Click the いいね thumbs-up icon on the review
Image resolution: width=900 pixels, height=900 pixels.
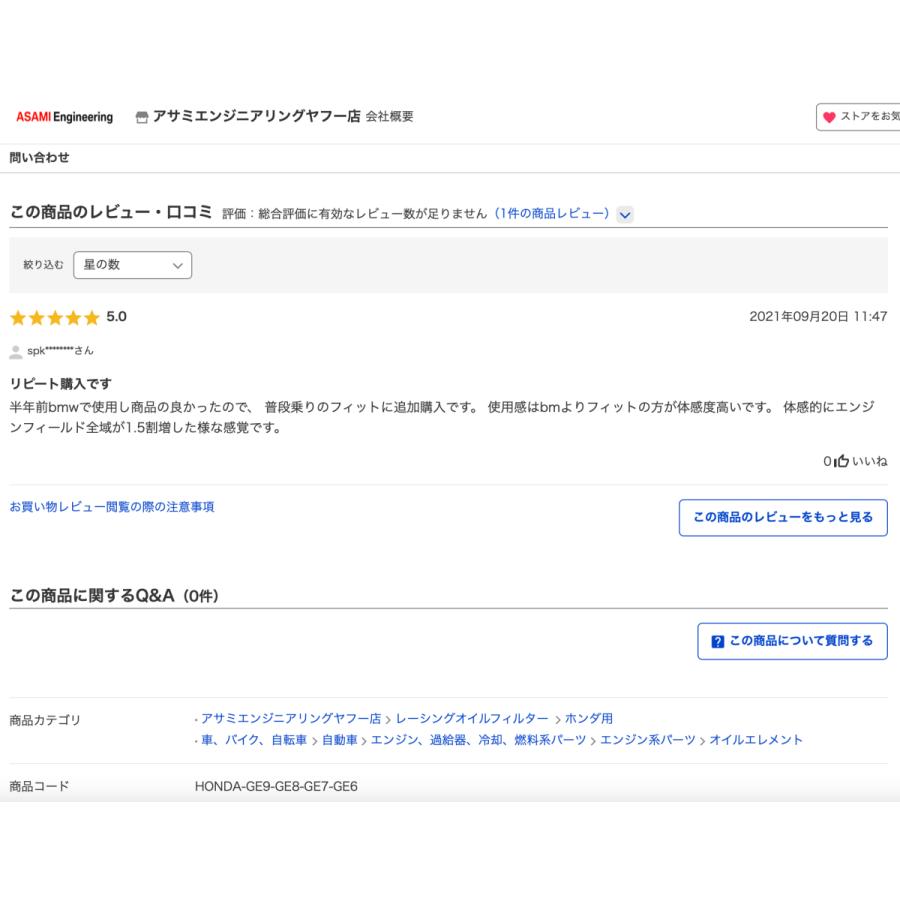(840, 462)
